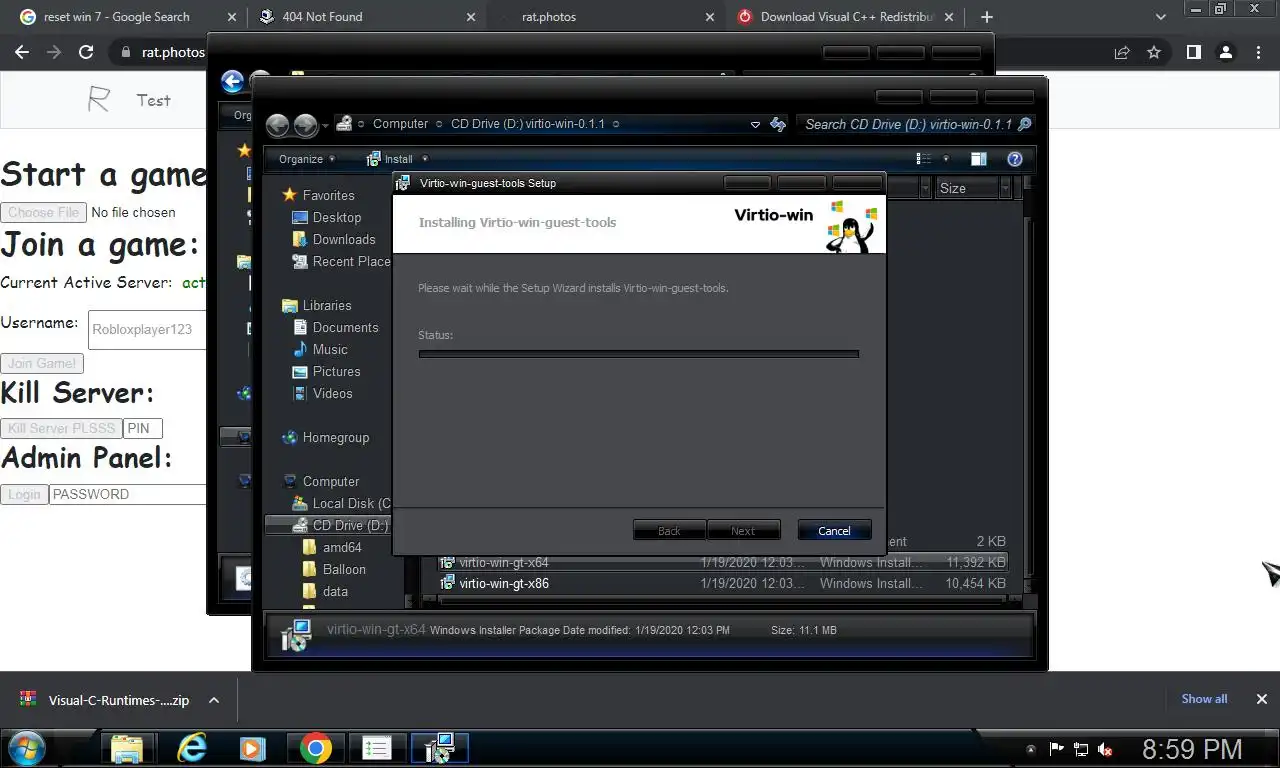Click the Username input field
This screenshot has width=1280, height=768.
pyautogui.click(x=147, y=329)
